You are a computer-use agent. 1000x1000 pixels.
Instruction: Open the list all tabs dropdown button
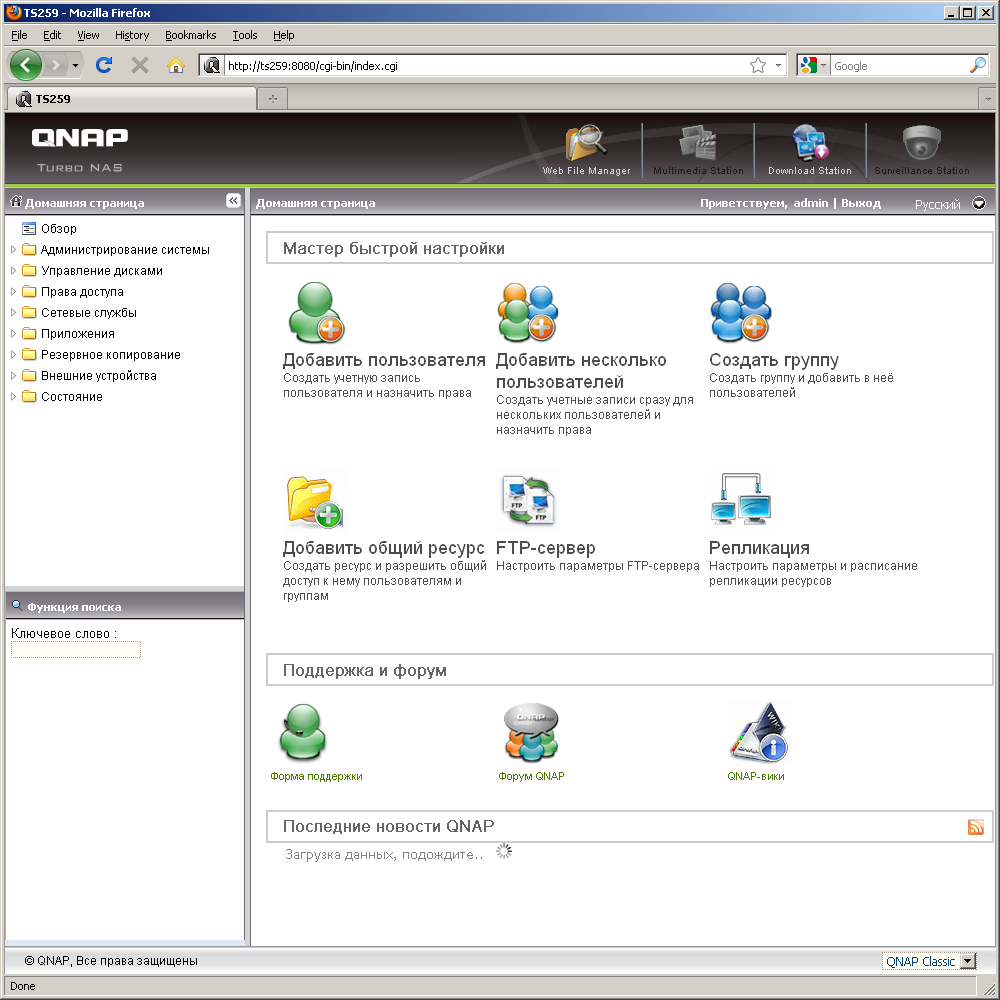click(987, 99)
